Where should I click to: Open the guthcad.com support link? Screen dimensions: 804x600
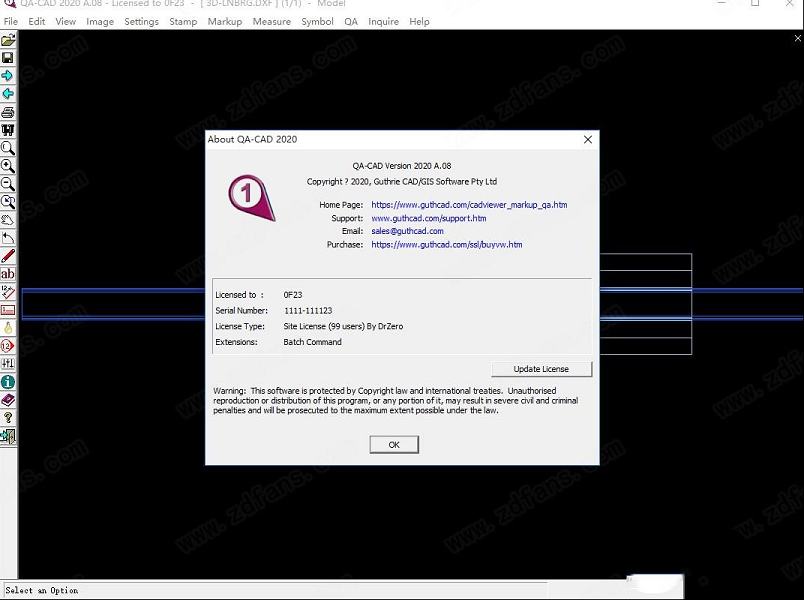click(x=428, y=218)
